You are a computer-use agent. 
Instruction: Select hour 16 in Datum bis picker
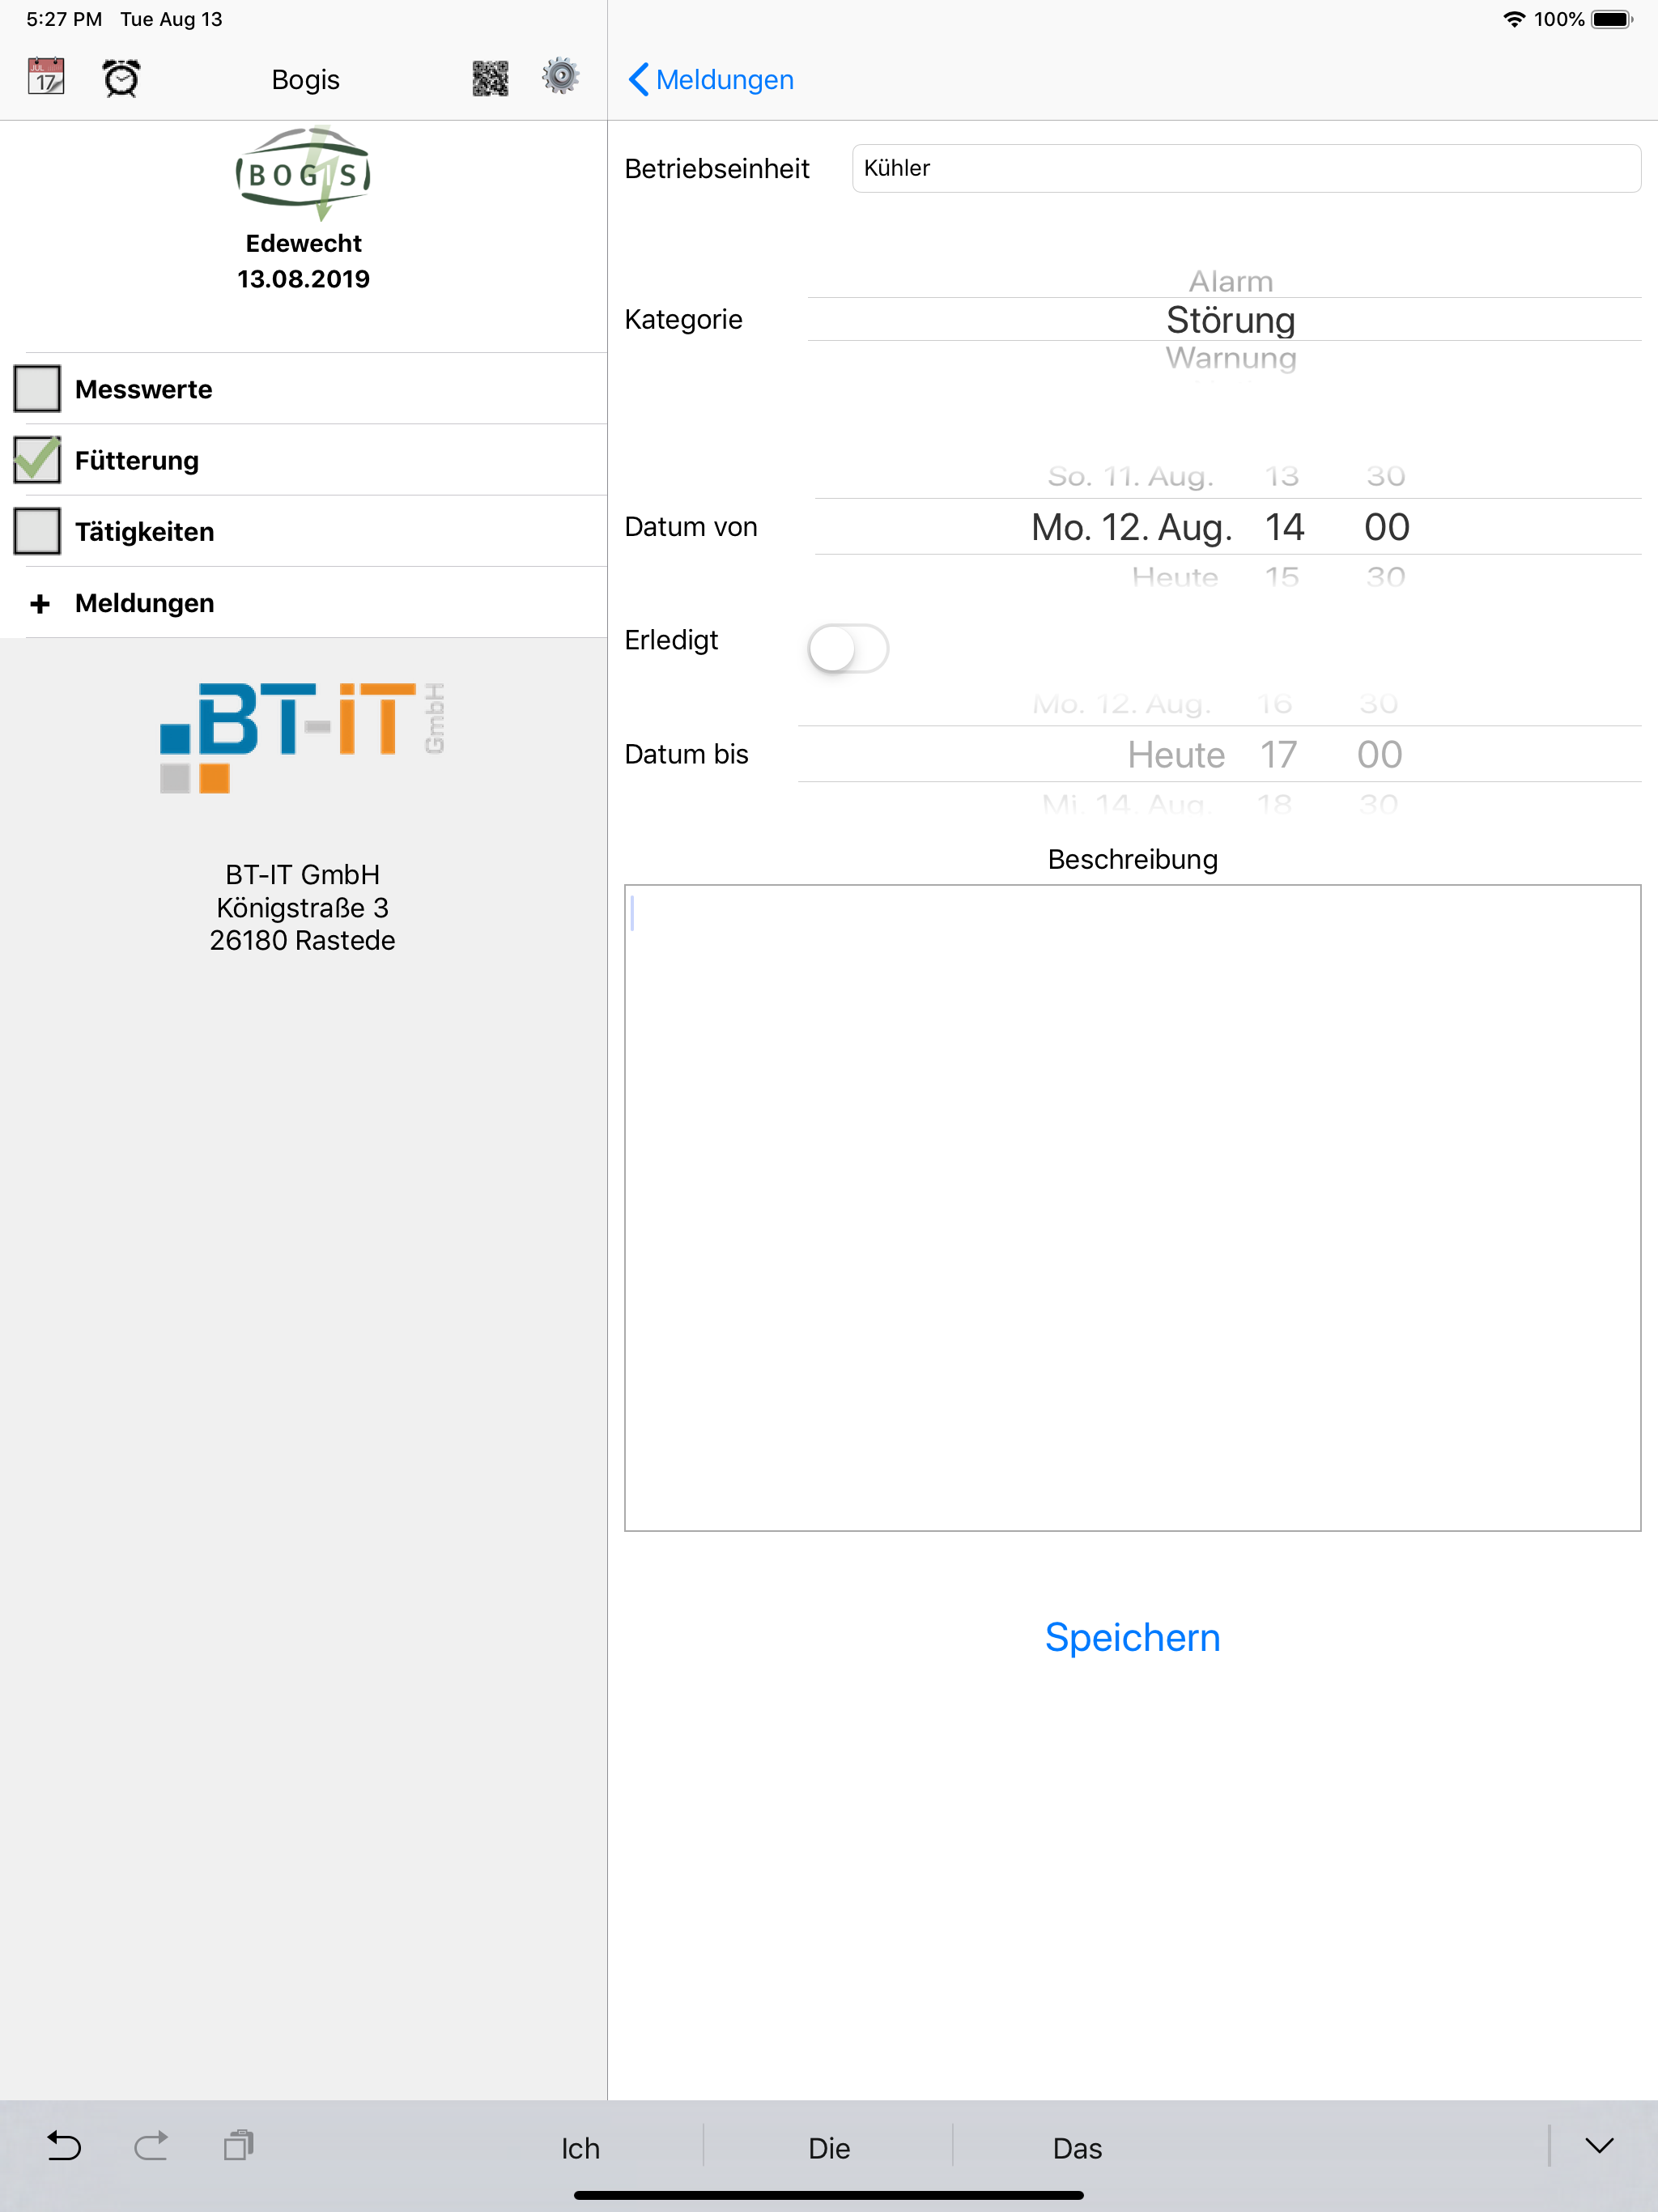click(x=1274, y=704)
